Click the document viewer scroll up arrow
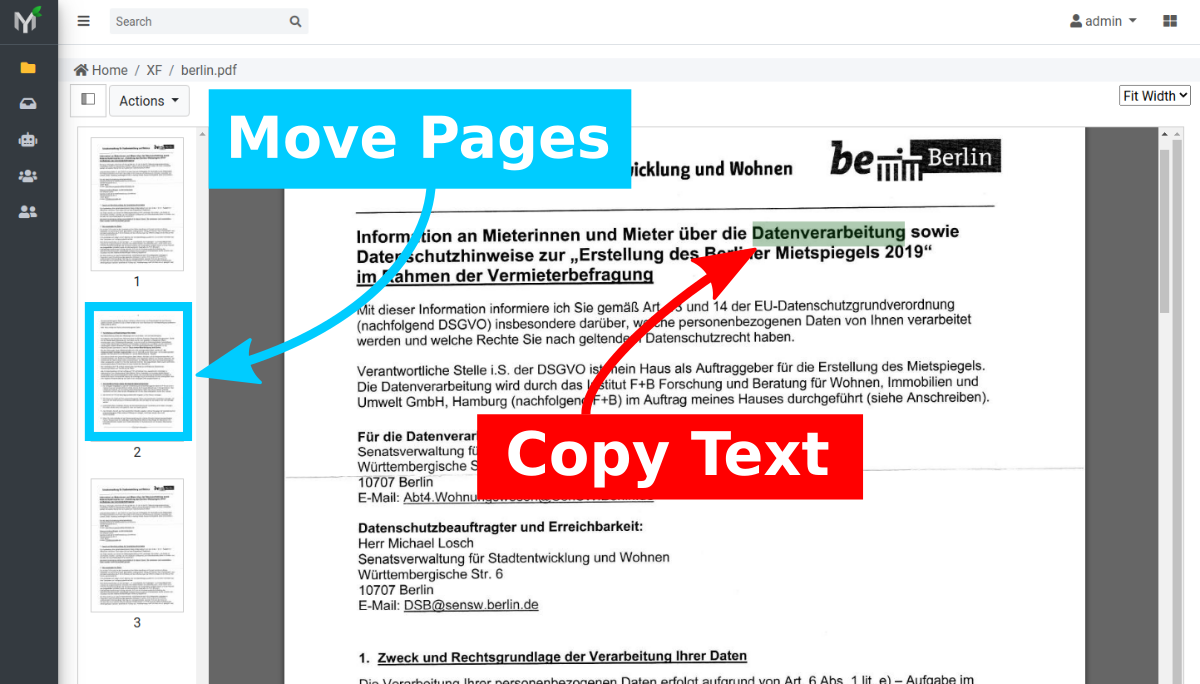 tap(1164, 134)
